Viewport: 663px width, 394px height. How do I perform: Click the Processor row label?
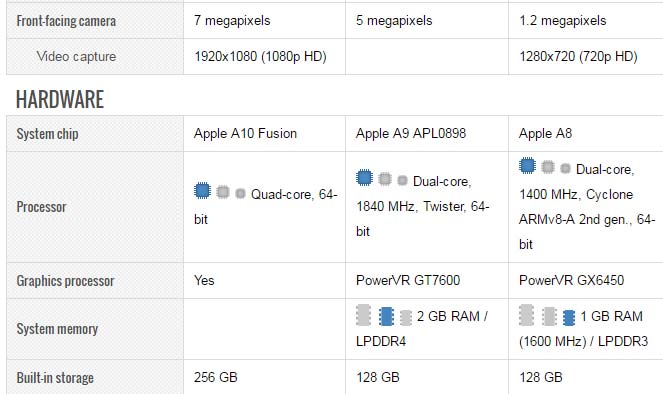click(41, 207)
